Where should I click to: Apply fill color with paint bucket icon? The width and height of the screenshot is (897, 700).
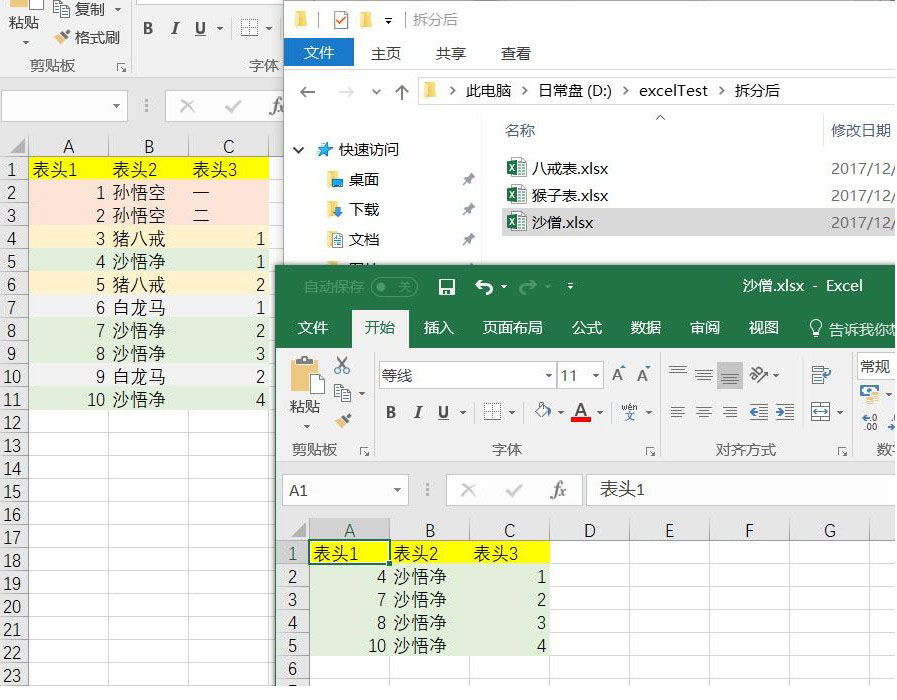[542, 411]
